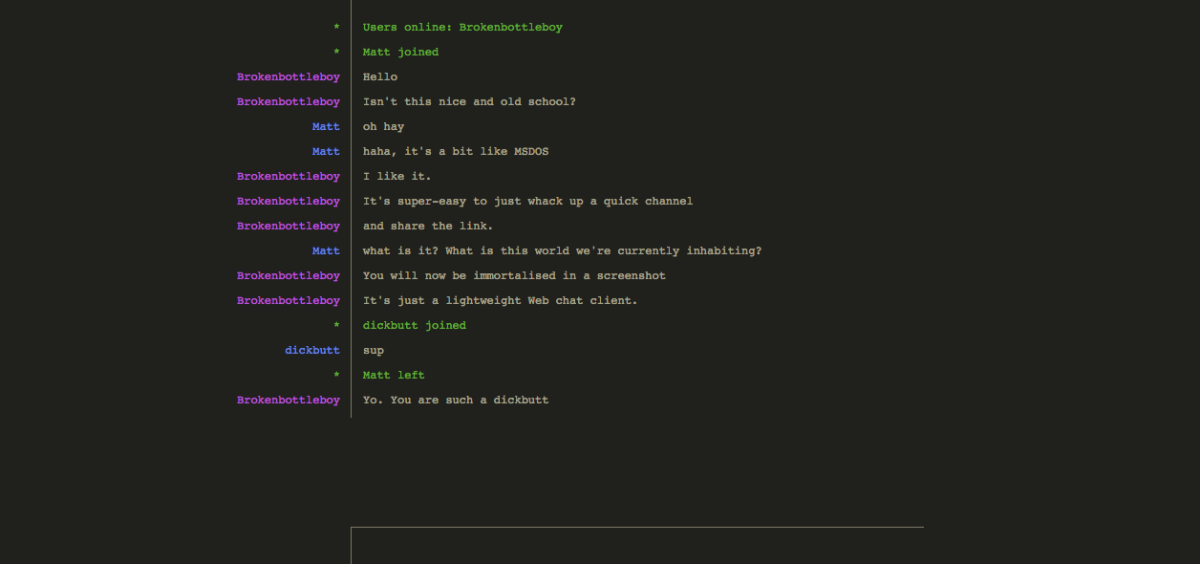Click the message "It's just a lightweight Web chat client."
The height and width of the screenshot is (564, 1200).
[x=500, y=301]
